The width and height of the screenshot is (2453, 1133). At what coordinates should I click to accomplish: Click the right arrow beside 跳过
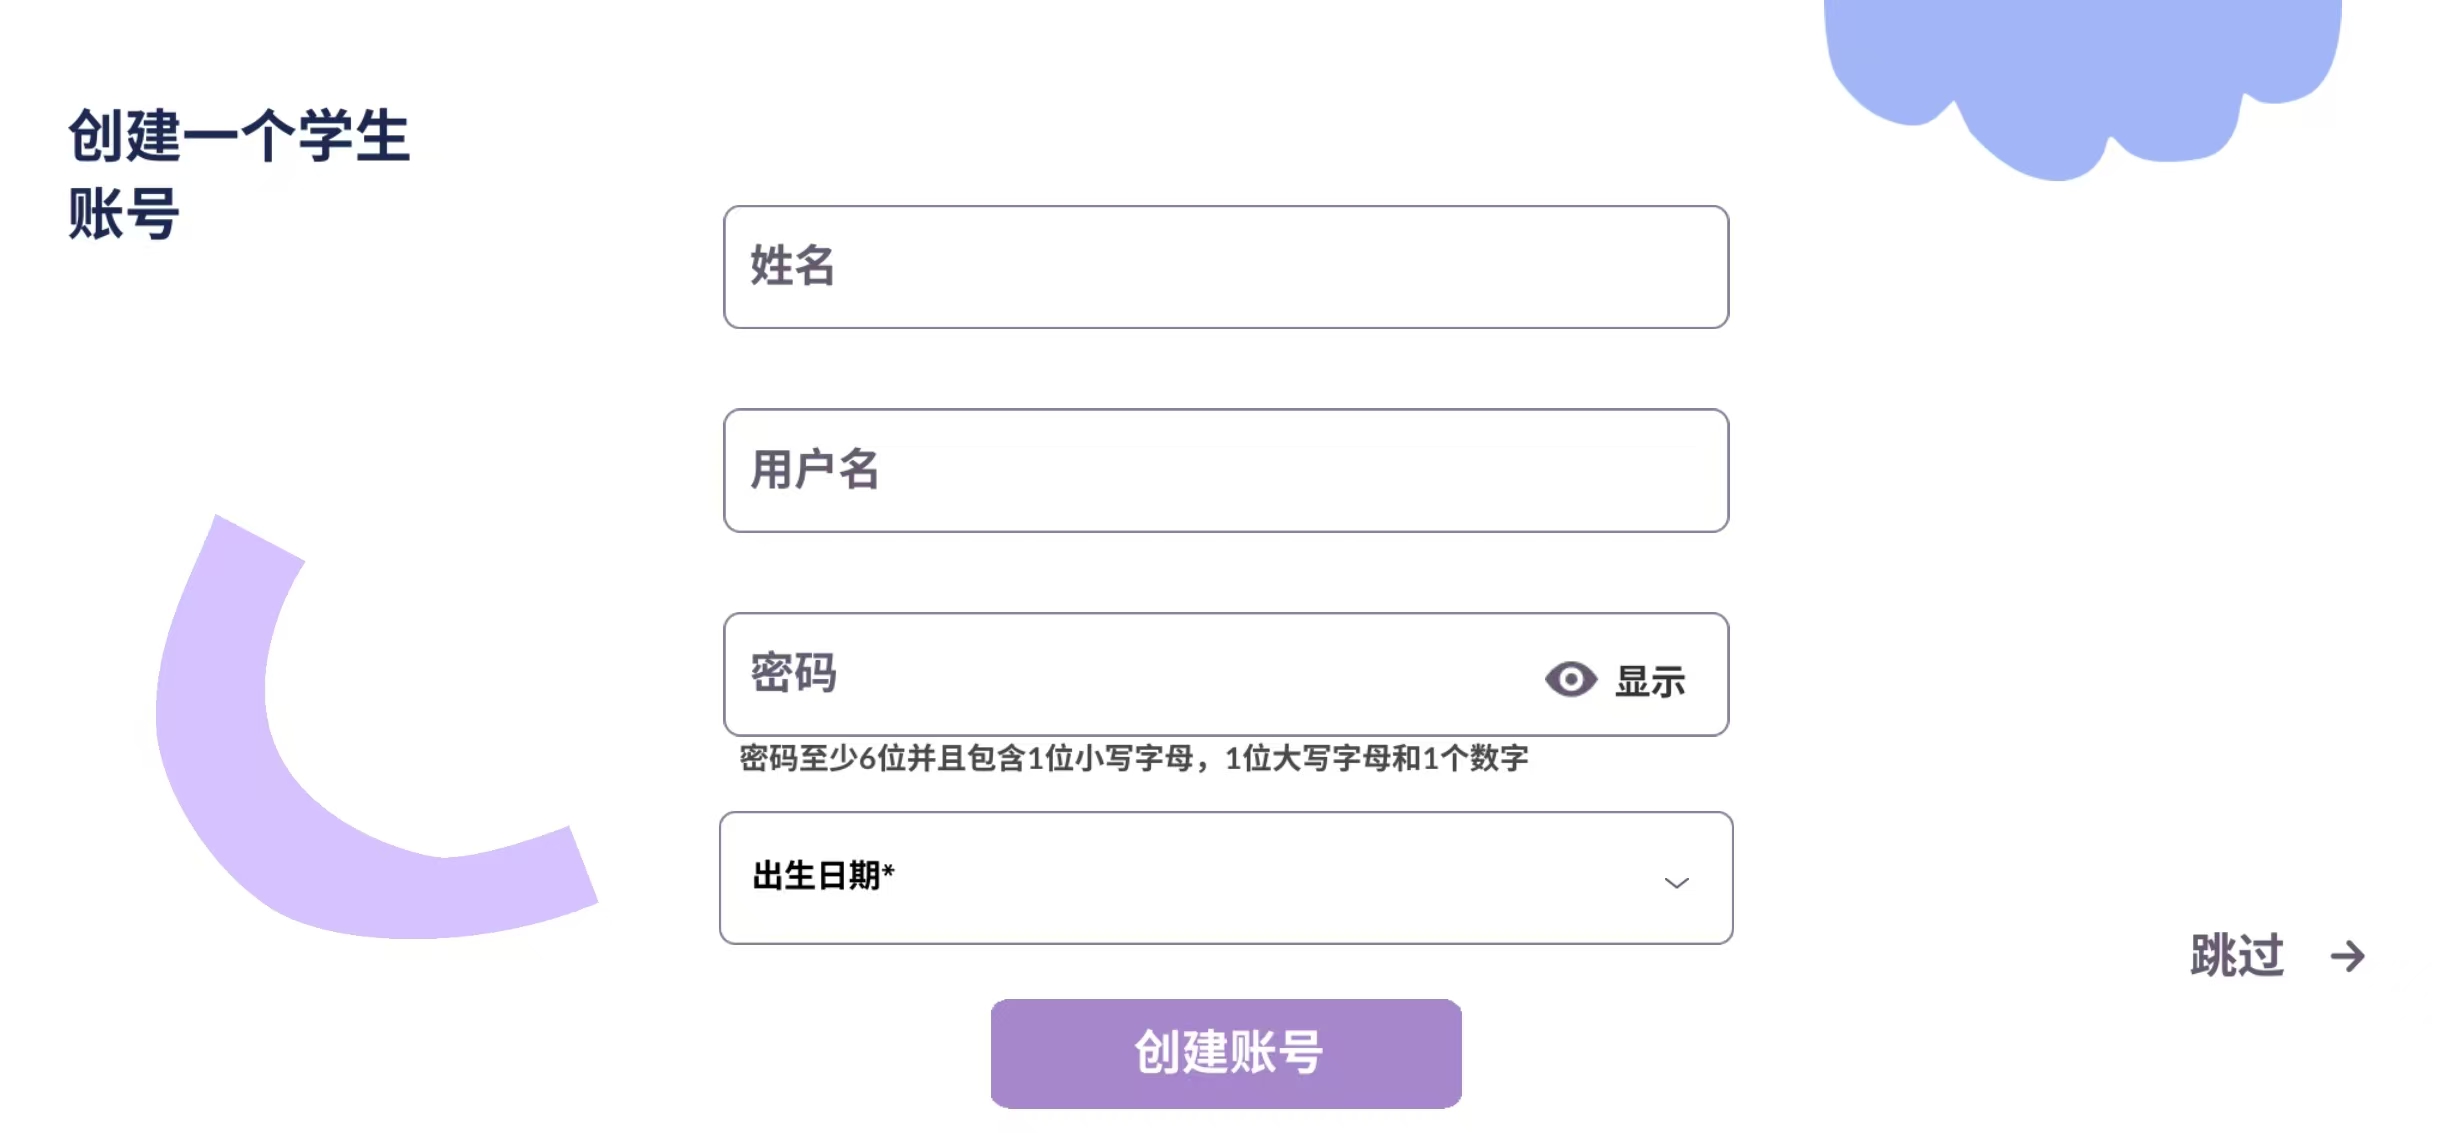2347,956
